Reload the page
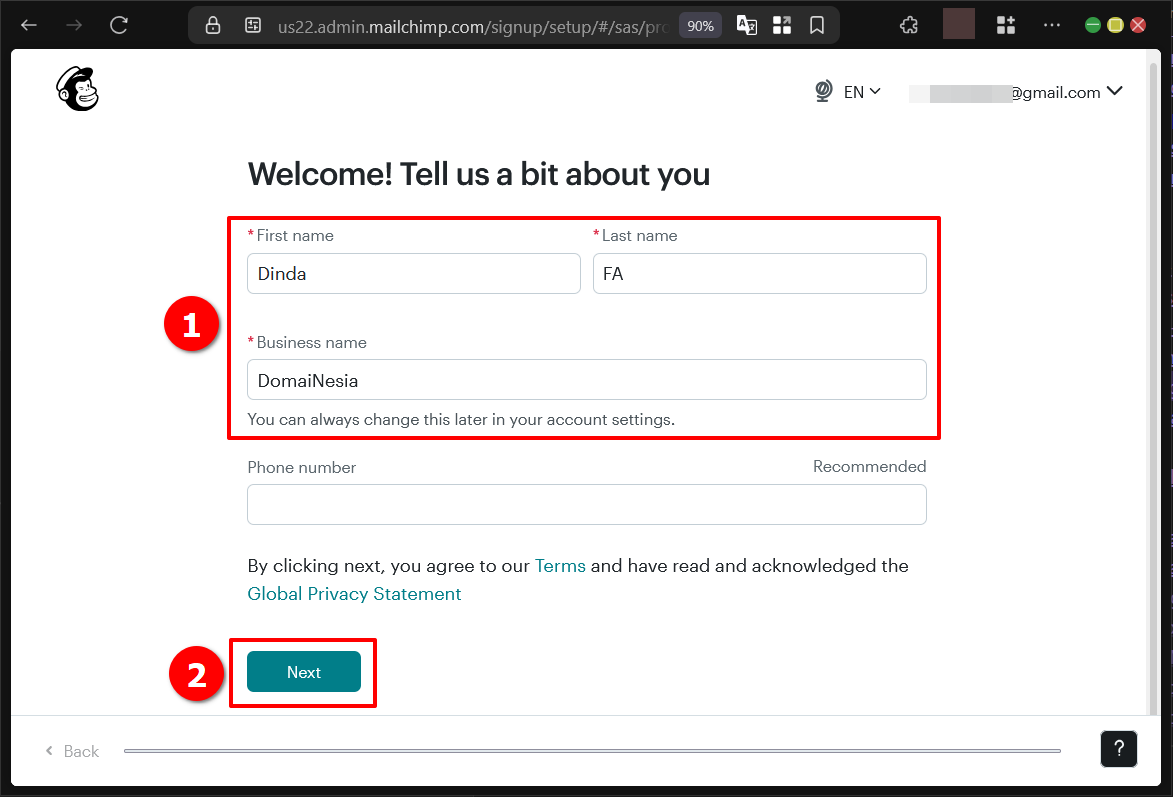The height and width of the screenshot is (797, 1173). pyautogui.click(x=119, y=25)
